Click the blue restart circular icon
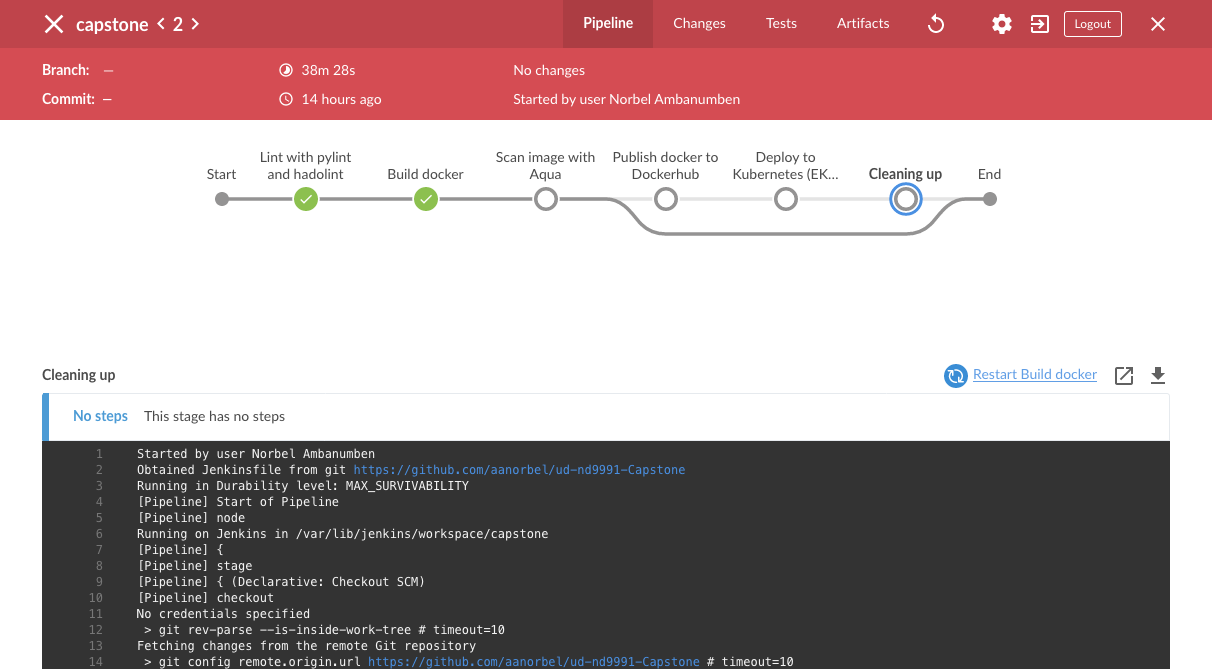 [x=956, y=375]
